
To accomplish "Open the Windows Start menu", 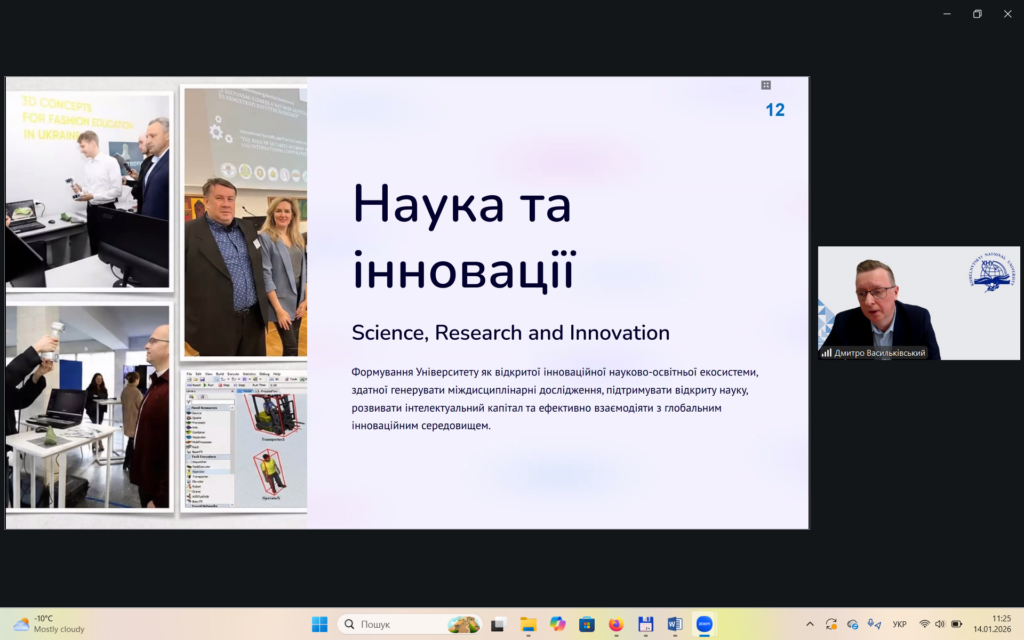I will [x=319, y=624].
